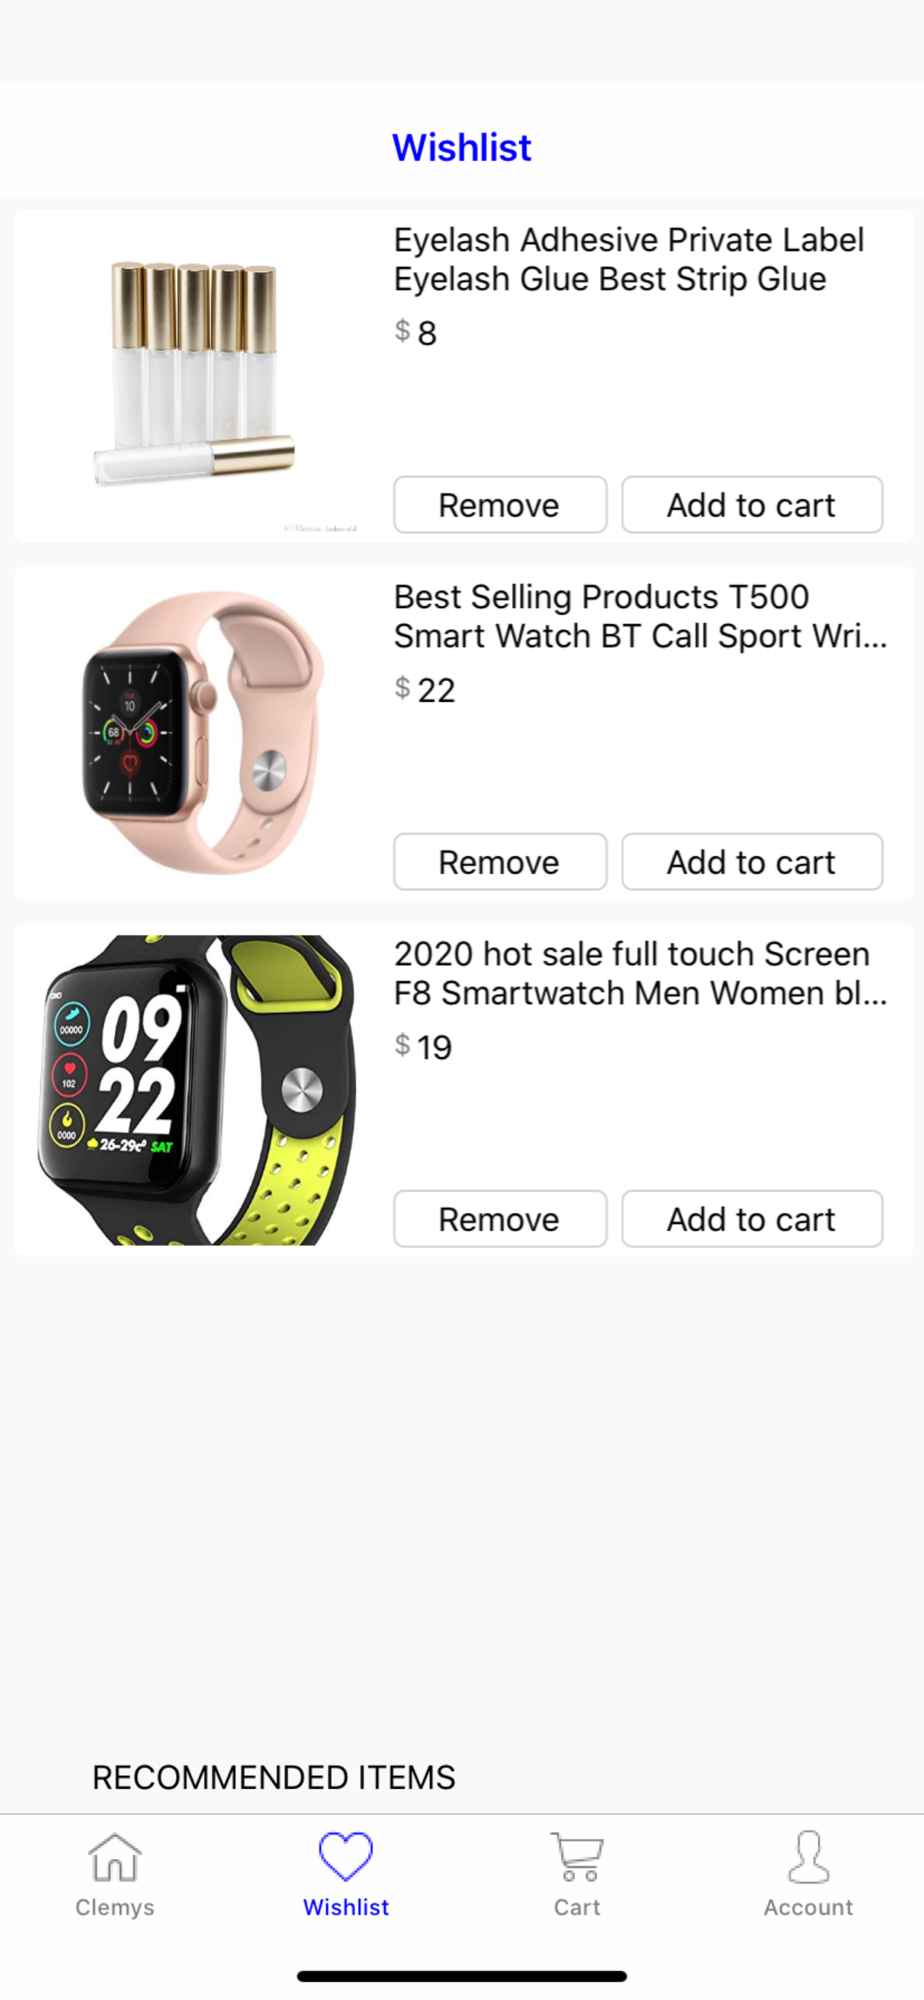Open the Best Selling Products T500 title
Screen dimensions: 924x2000
pyautogui.click(x=640, y=616)
